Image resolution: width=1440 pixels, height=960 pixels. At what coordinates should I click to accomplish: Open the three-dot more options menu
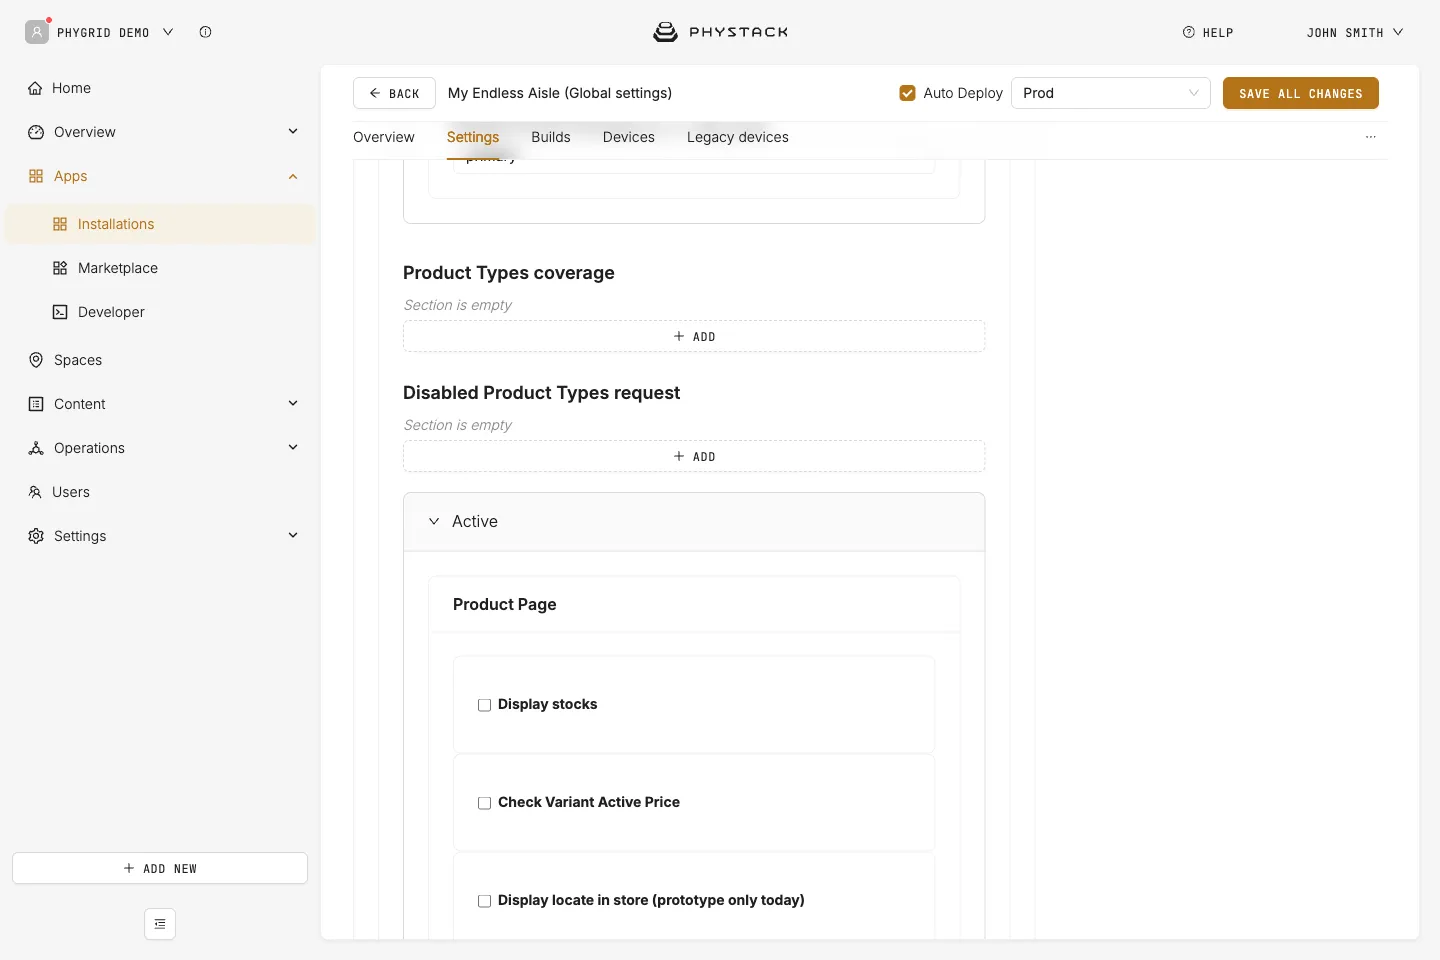click(1371, 137)
